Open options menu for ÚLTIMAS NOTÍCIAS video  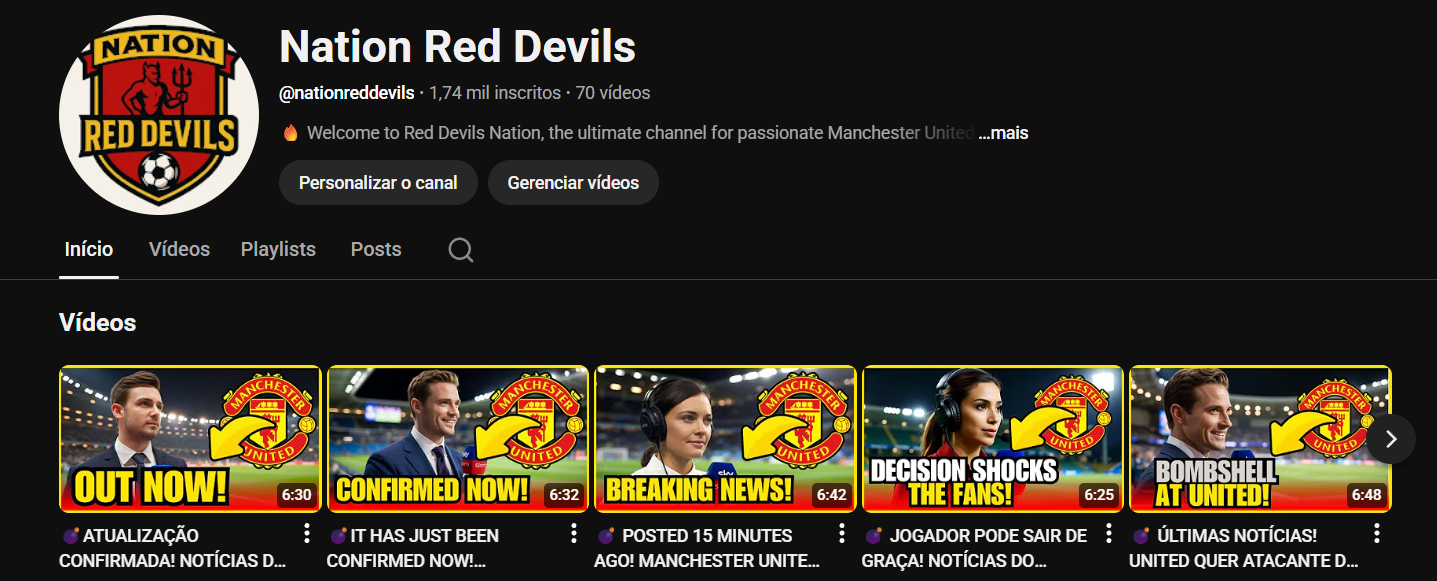coord(1377,533)
